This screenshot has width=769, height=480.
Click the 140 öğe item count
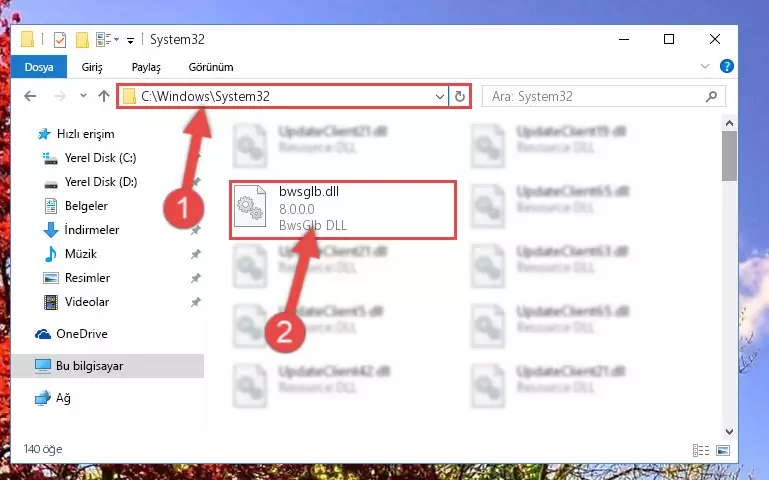[x=43, y=449]
